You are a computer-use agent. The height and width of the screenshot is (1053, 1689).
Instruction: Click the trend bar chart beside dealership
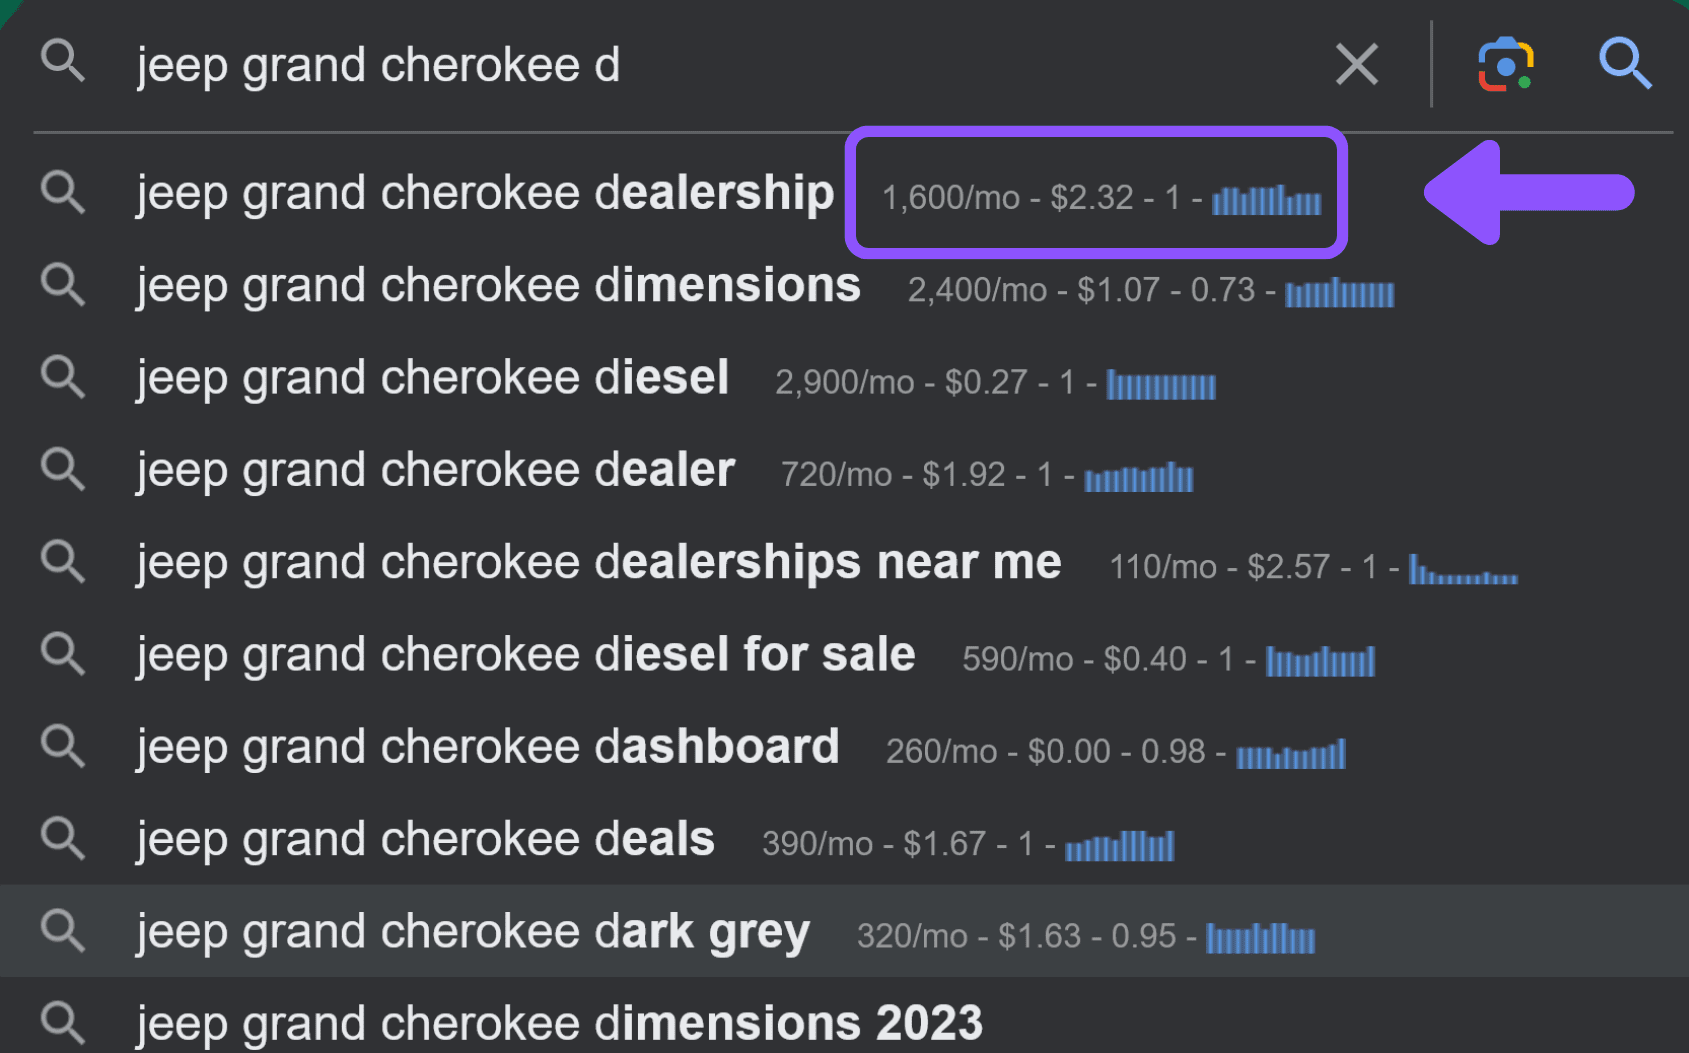point(1266,200)
